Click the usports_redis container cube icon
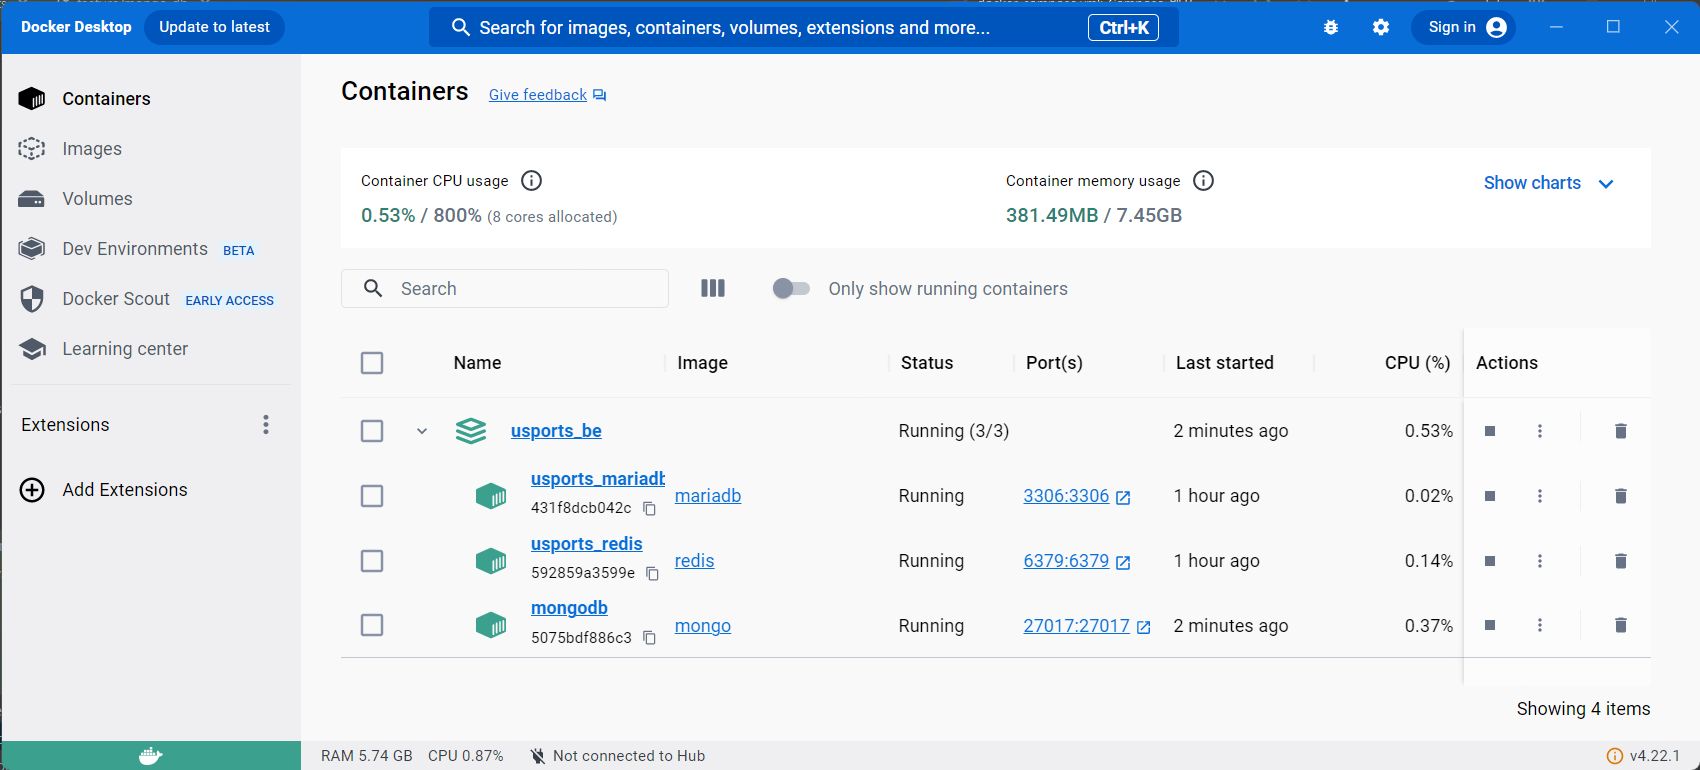Image resolution: width=1700 pixels, height=770 pixels. click(491, 561)
